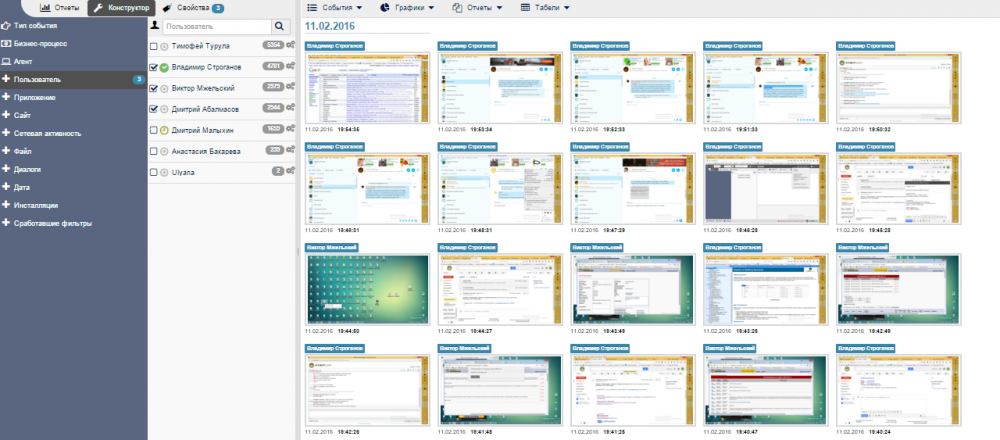Click the event count badge for Анастасия Бакарева
Image resolution: width=1000 pixels, height=440 pixels.
point(275,150)
